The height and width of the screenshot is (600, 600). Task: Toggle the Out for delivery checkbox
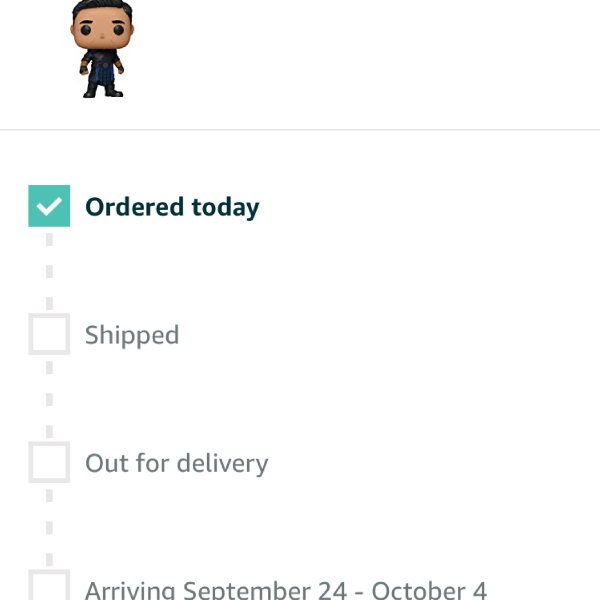pos(49,462)
